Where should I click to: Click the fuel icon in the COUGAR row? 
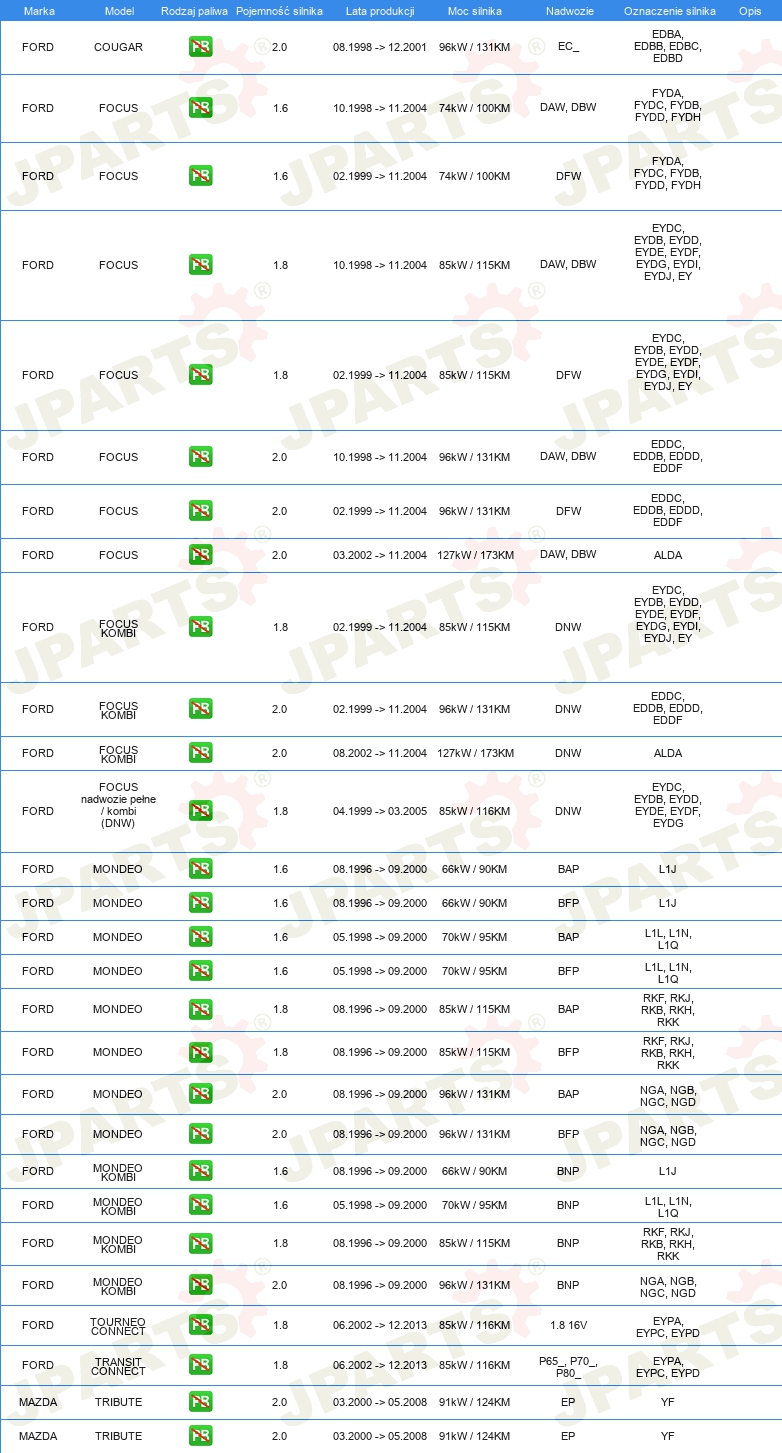200,47
